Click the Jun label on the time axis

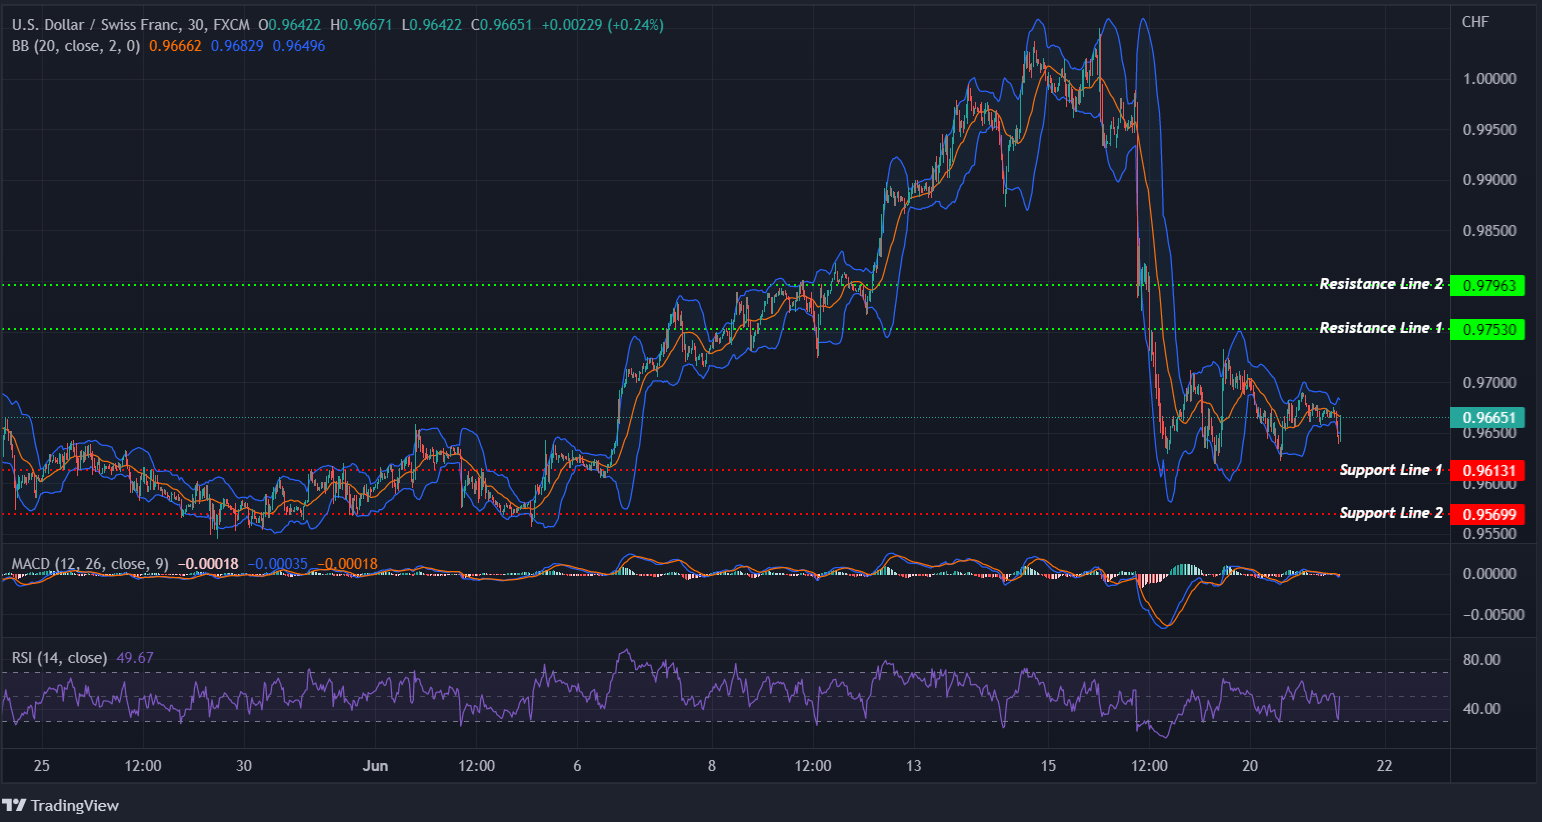376,765
